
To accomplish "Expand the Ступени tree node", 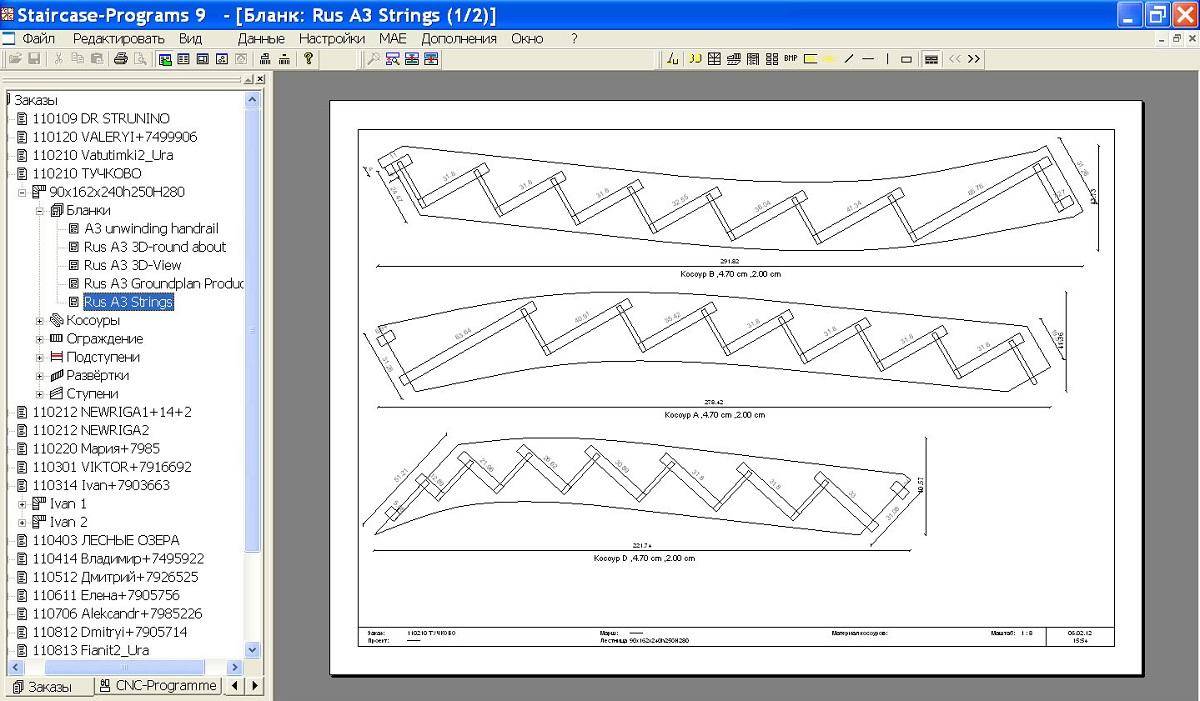I will click(x=41, y=394).
